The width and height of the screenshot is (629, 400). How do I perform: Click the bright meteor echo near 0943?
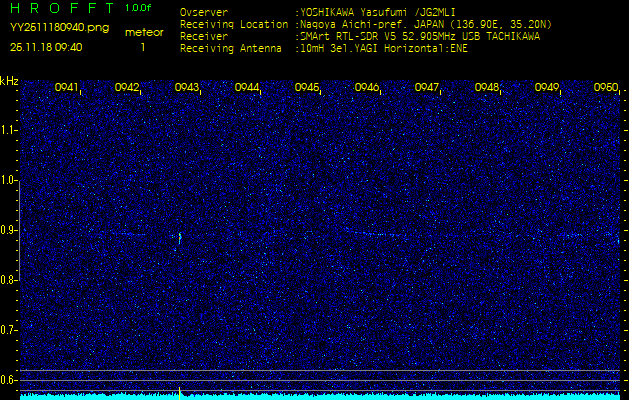[179, 237]
